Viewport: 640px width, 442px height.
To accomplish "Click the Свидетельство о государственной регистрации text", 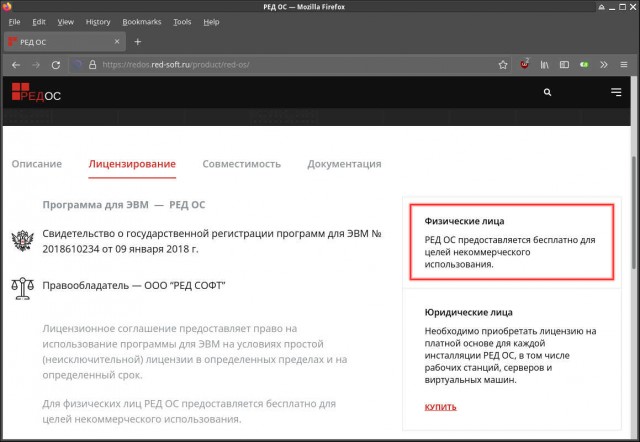I will pyautogui.click(x=212, y=241).
